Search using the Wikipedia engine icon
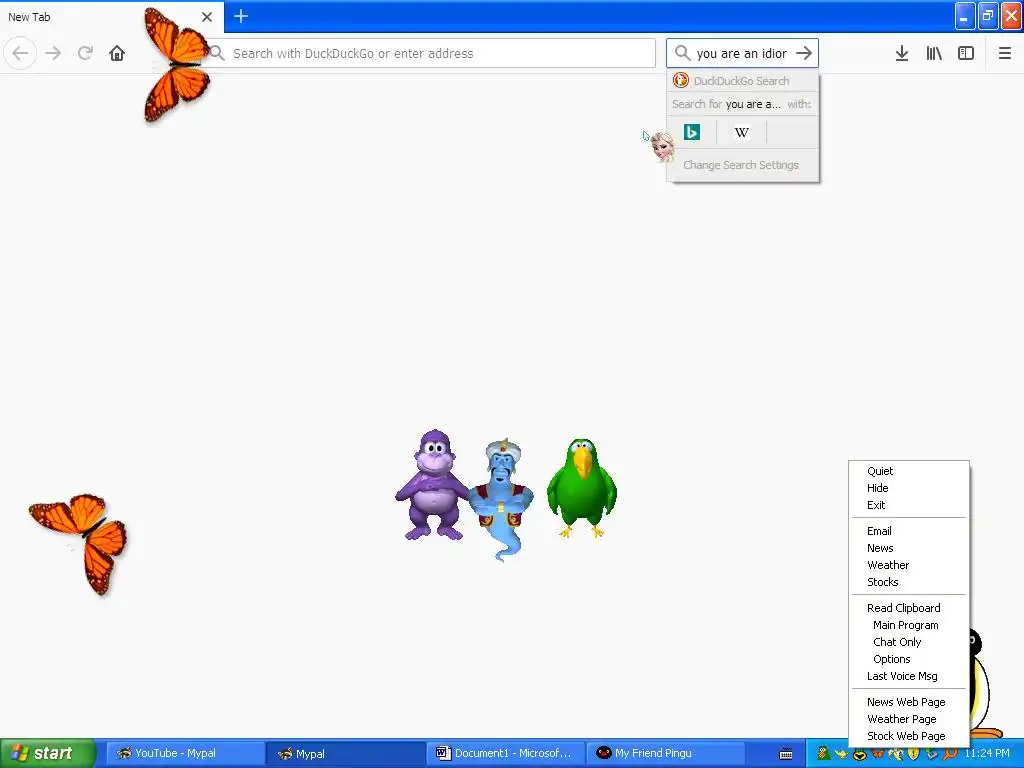The width and height of the screenshot is (1024, 768). (742, 133)
